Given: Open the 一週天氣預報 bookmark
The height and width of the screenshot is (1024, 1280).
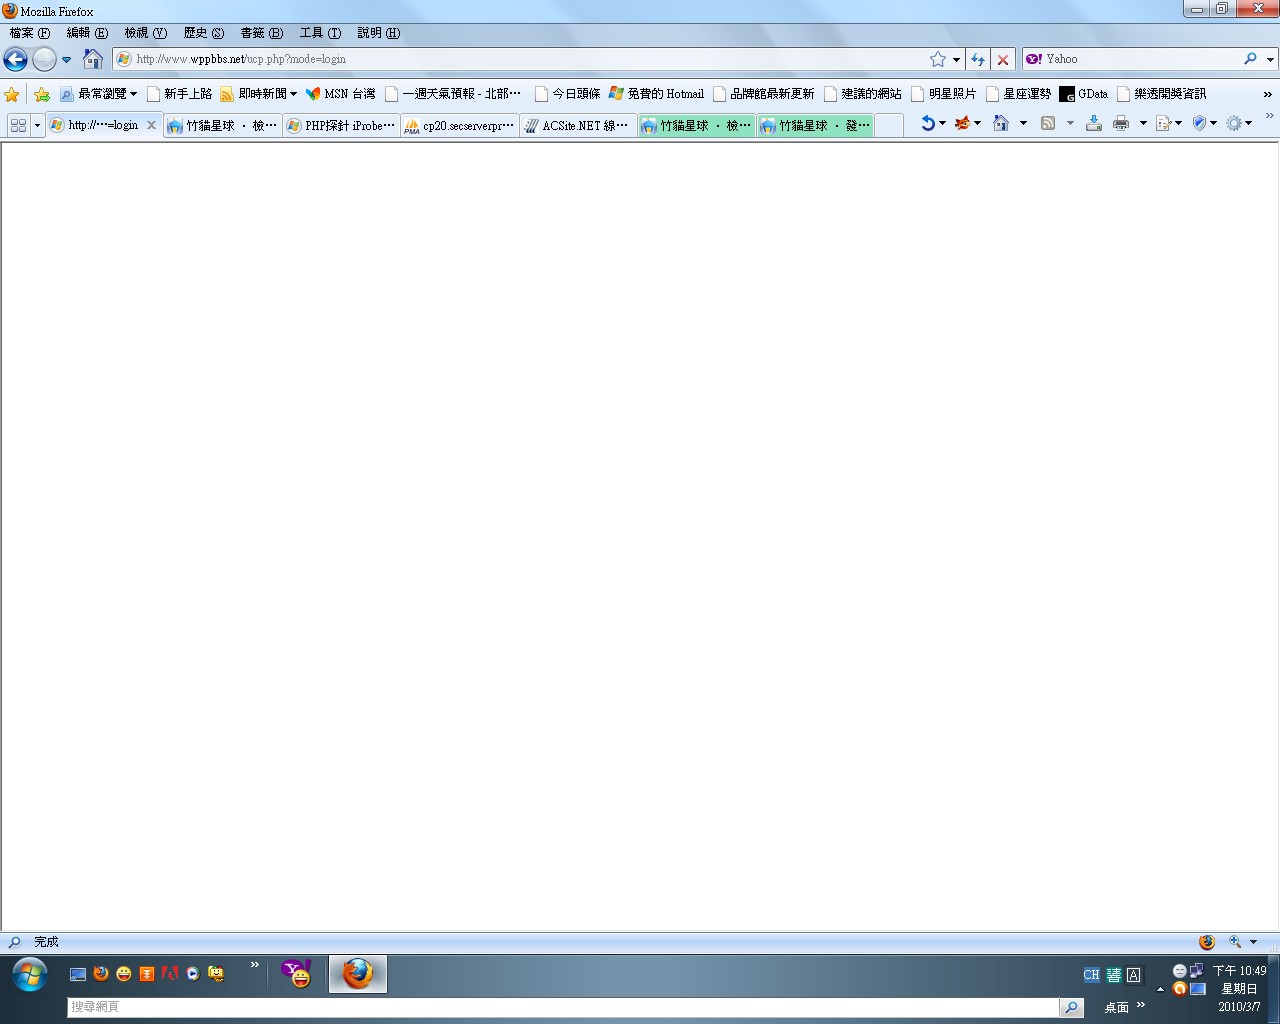Looking at the screenshot, I should (x=453, y=94).
